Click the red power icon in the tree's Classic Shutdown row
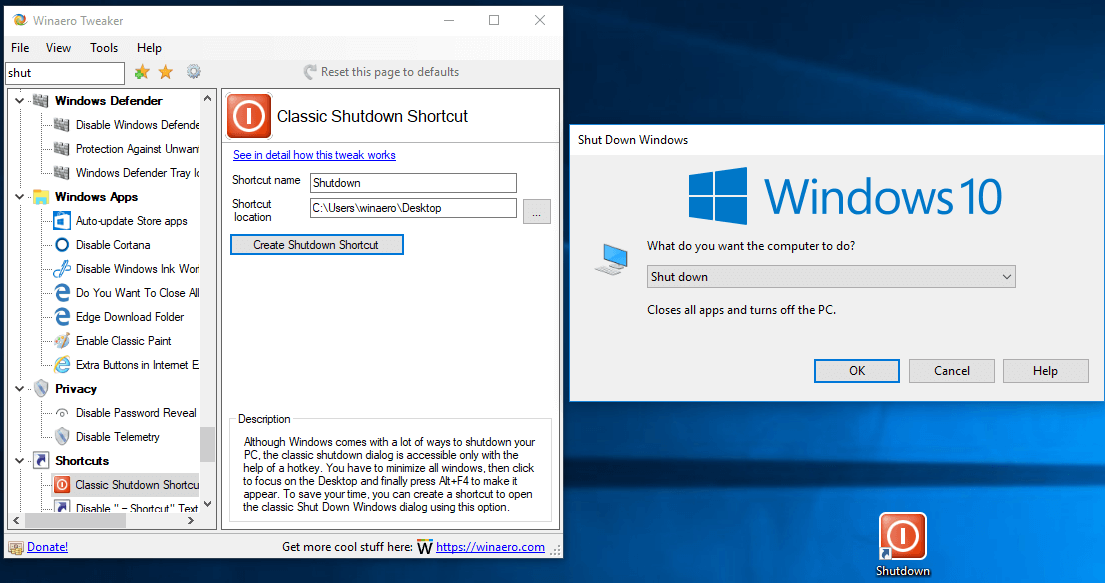The height and width of the screenshot is (583, 1105). [x=62, y=484]
